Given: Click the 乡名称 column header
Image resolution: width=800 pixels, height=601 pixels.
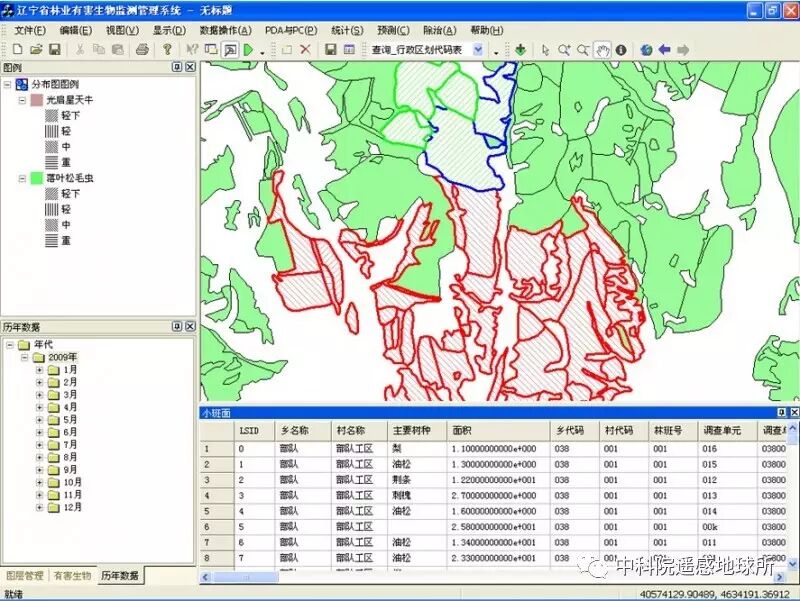Looking at the screenshot, I should (303, 430).
